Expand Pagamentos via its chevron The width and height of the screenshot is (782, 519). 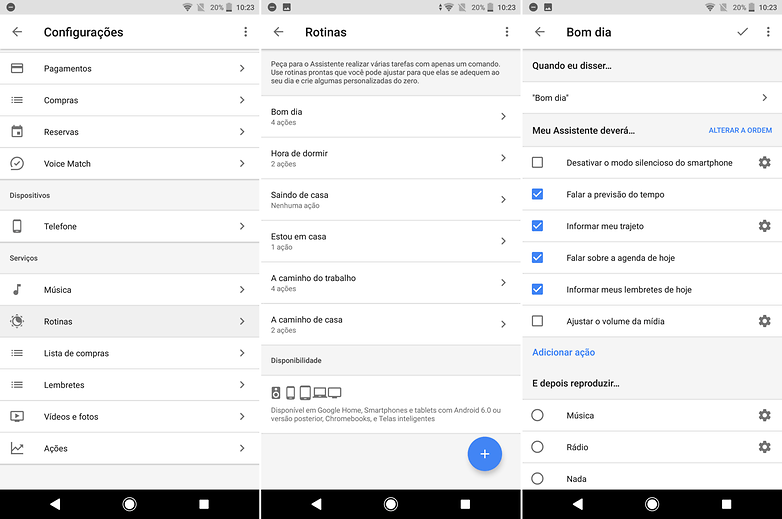pyautogui.click(x=242, y=68)
